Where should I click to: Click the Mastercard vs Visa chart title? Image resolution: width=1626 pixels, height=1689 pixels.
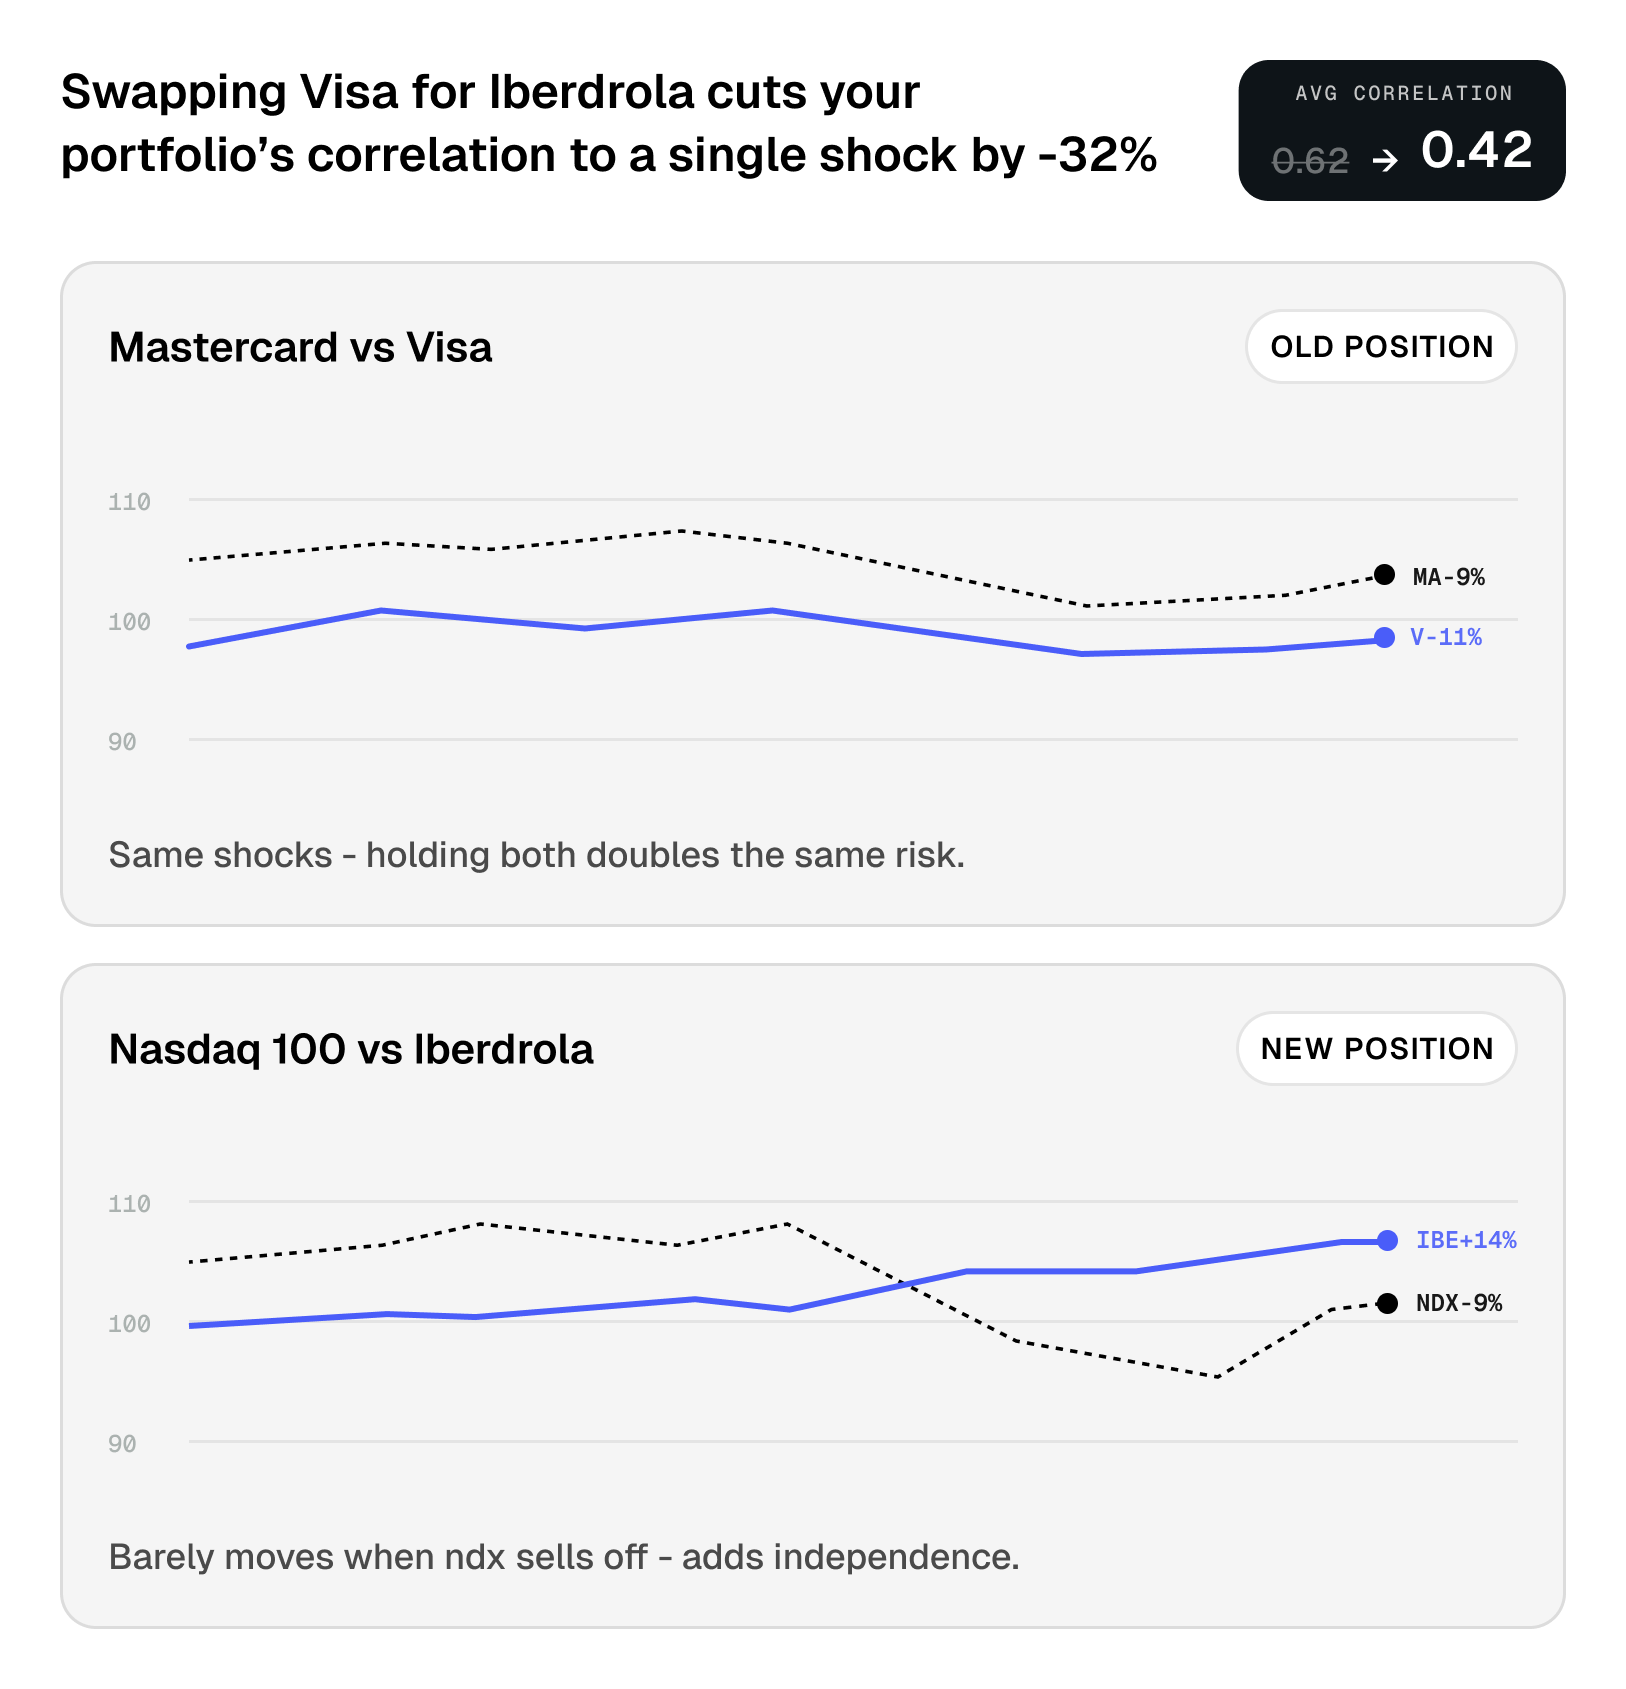pos(300,348)
